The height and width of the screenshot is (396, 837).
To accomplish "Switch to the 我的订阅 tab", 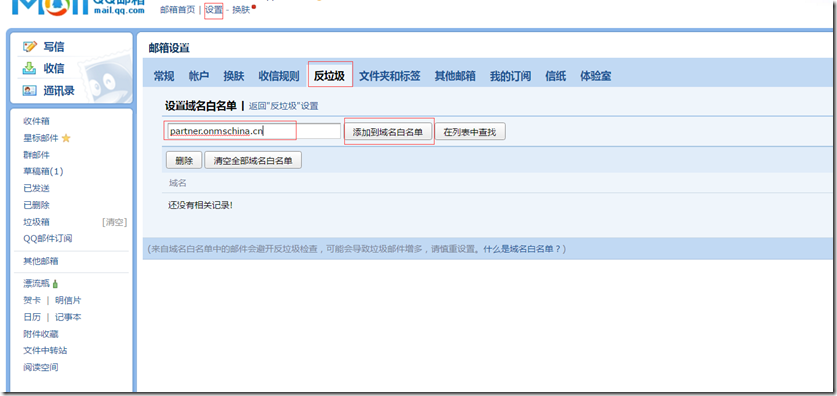I will pyautogui.click(x=510, y=76).
